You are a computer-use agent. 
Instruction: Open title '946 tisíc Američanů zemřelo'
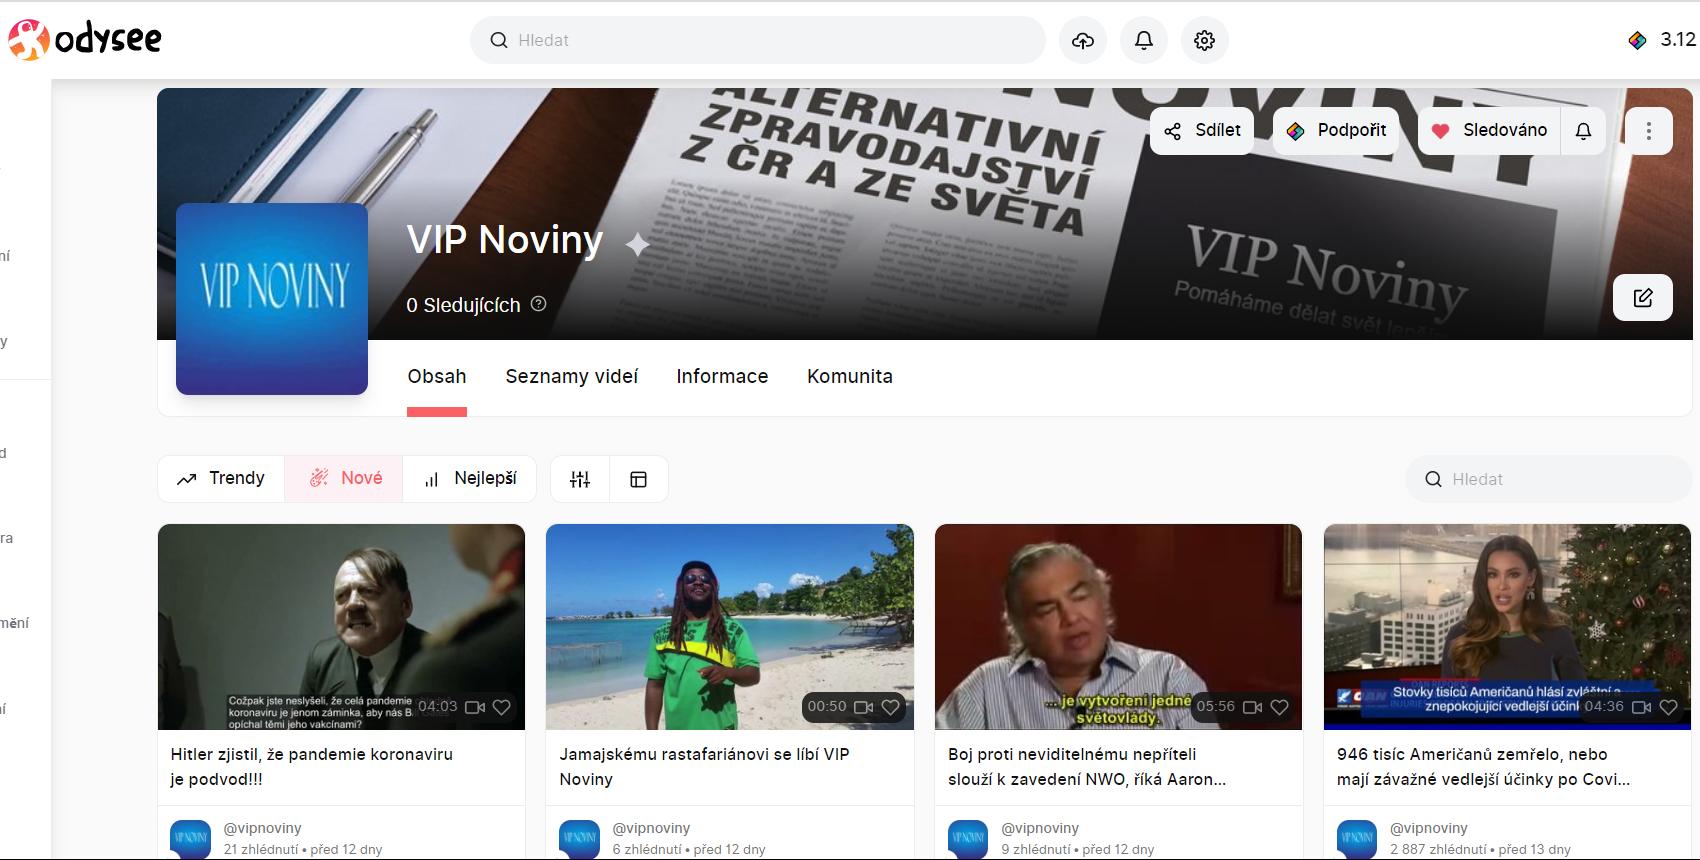(1484, 767)
